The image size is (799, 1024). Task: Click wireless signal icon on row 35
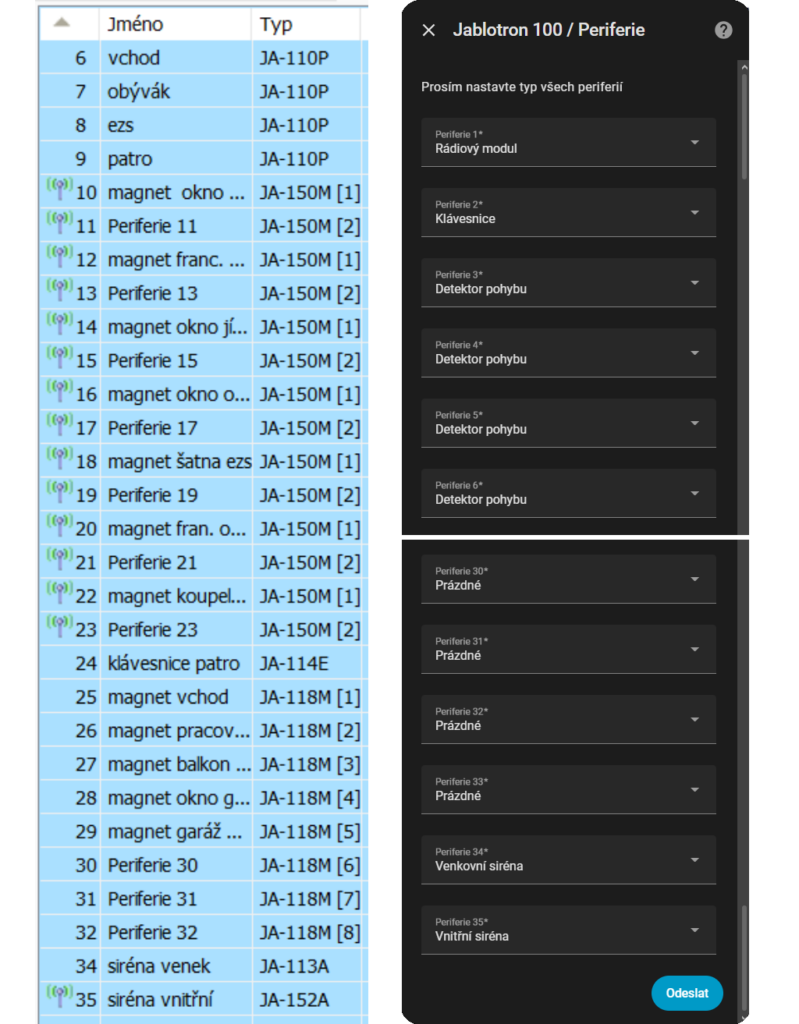point(59,997)
